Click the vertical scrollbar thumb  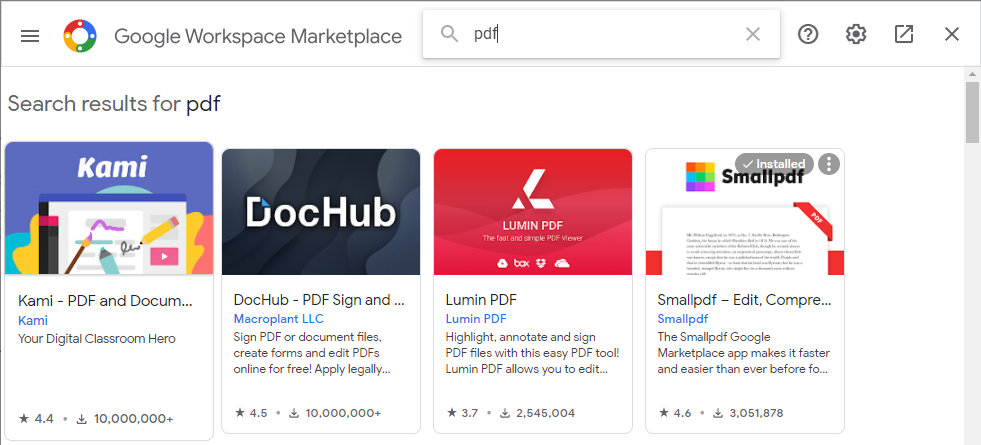(x=972, y=113)
